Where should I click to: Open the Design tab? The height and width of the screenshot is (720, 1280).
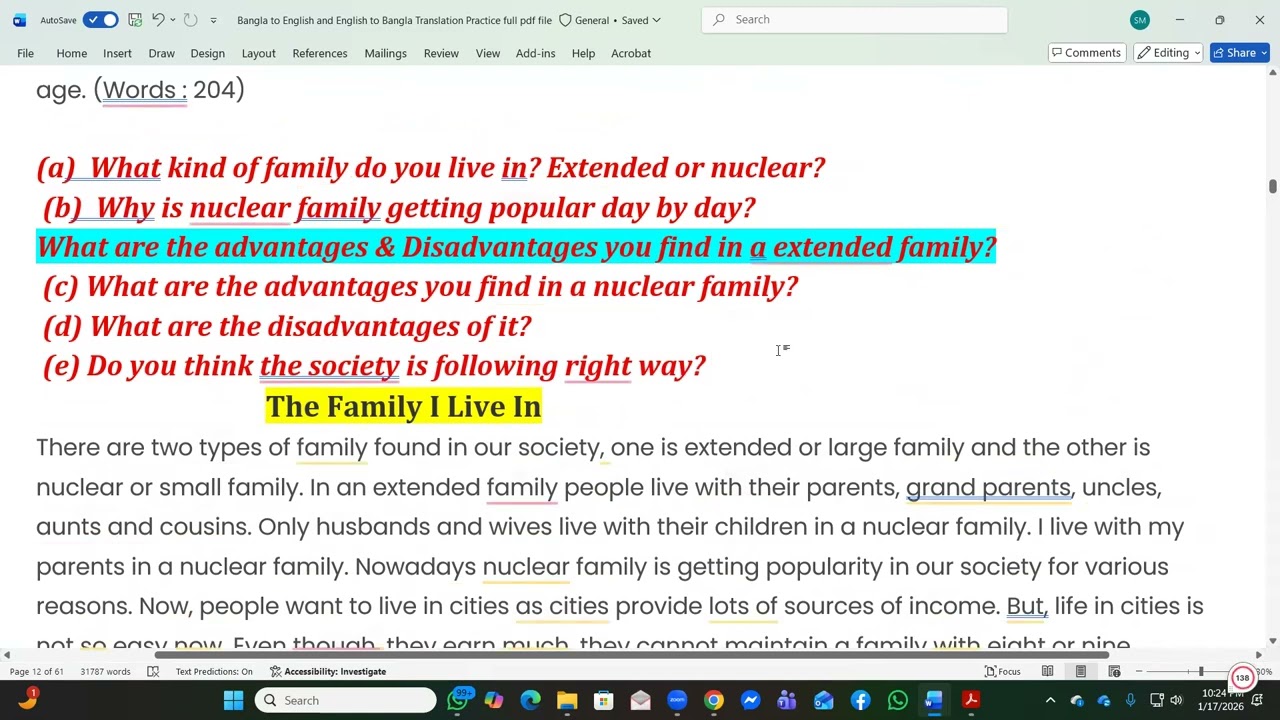(x=207, y=53)
